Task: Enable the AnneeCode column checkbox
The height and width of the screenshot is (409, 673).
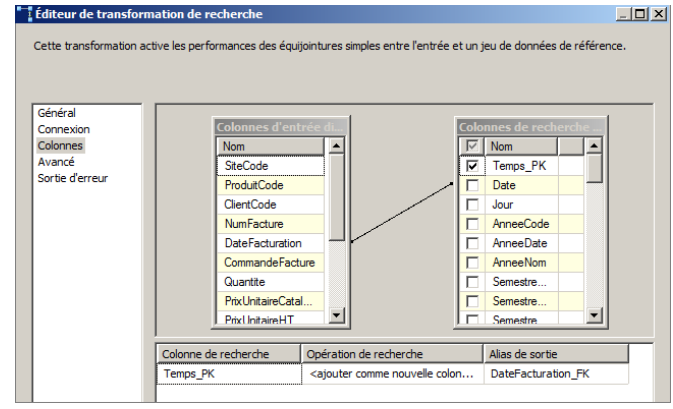Action: [472, 224]
